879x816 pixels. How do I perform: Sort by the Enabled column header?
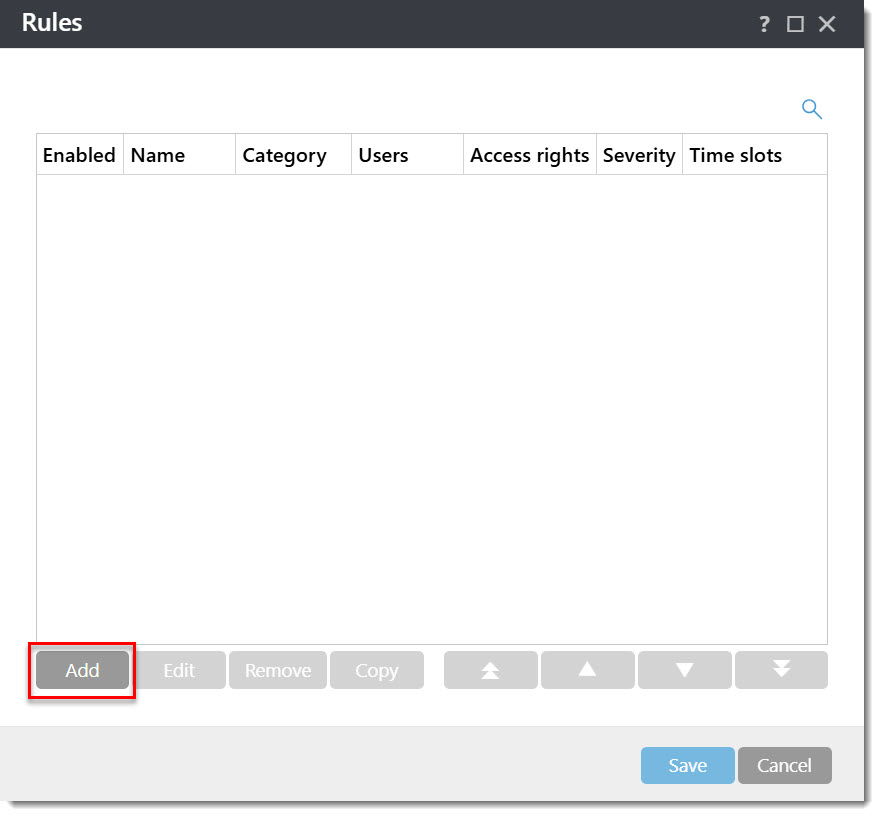(x=80, y=155)
